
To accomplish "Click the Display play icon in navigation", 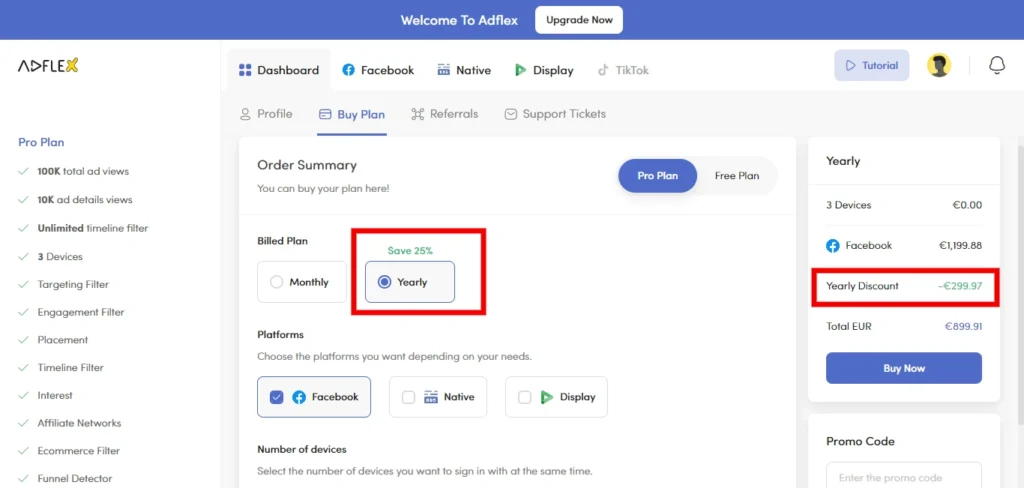I will 520,70.
